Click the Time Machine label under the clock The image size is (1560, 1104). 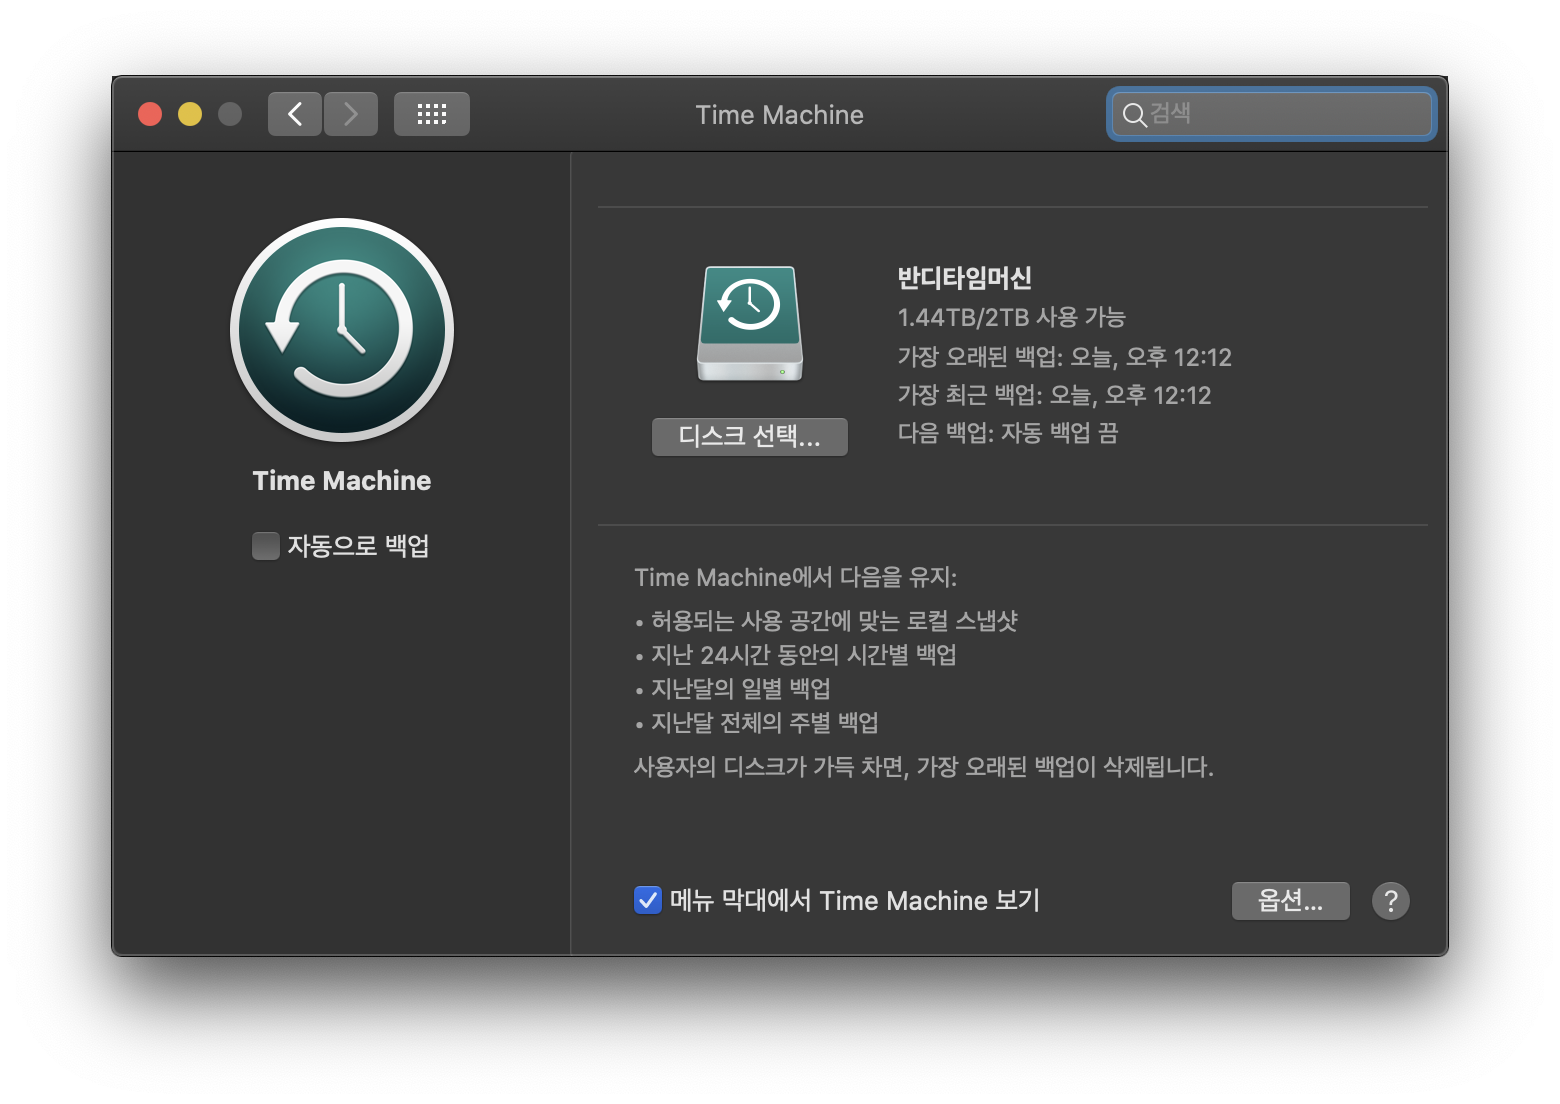coord(342,481)
